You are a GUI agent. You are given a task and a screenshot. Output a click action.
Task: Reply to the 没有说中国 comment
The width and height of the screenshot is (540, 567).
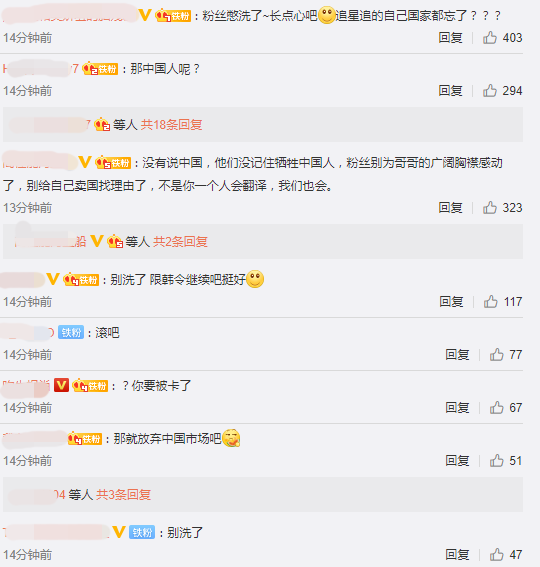(x=450, y=208)
